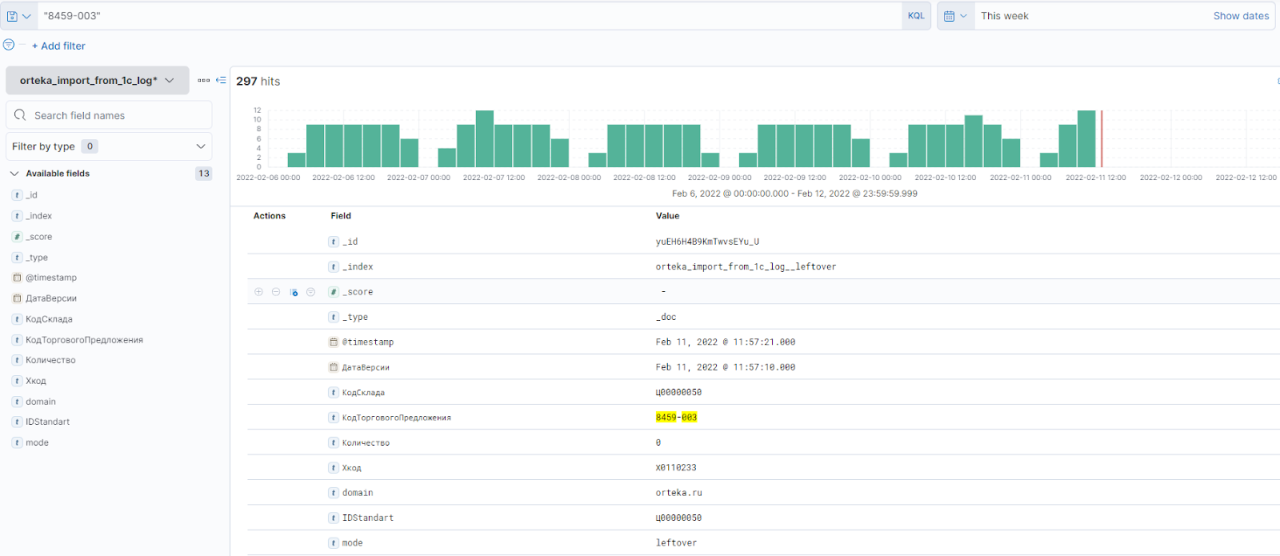Focus the Search field names box
This screenshot has width=1280, height=556.
coord(109,115)
